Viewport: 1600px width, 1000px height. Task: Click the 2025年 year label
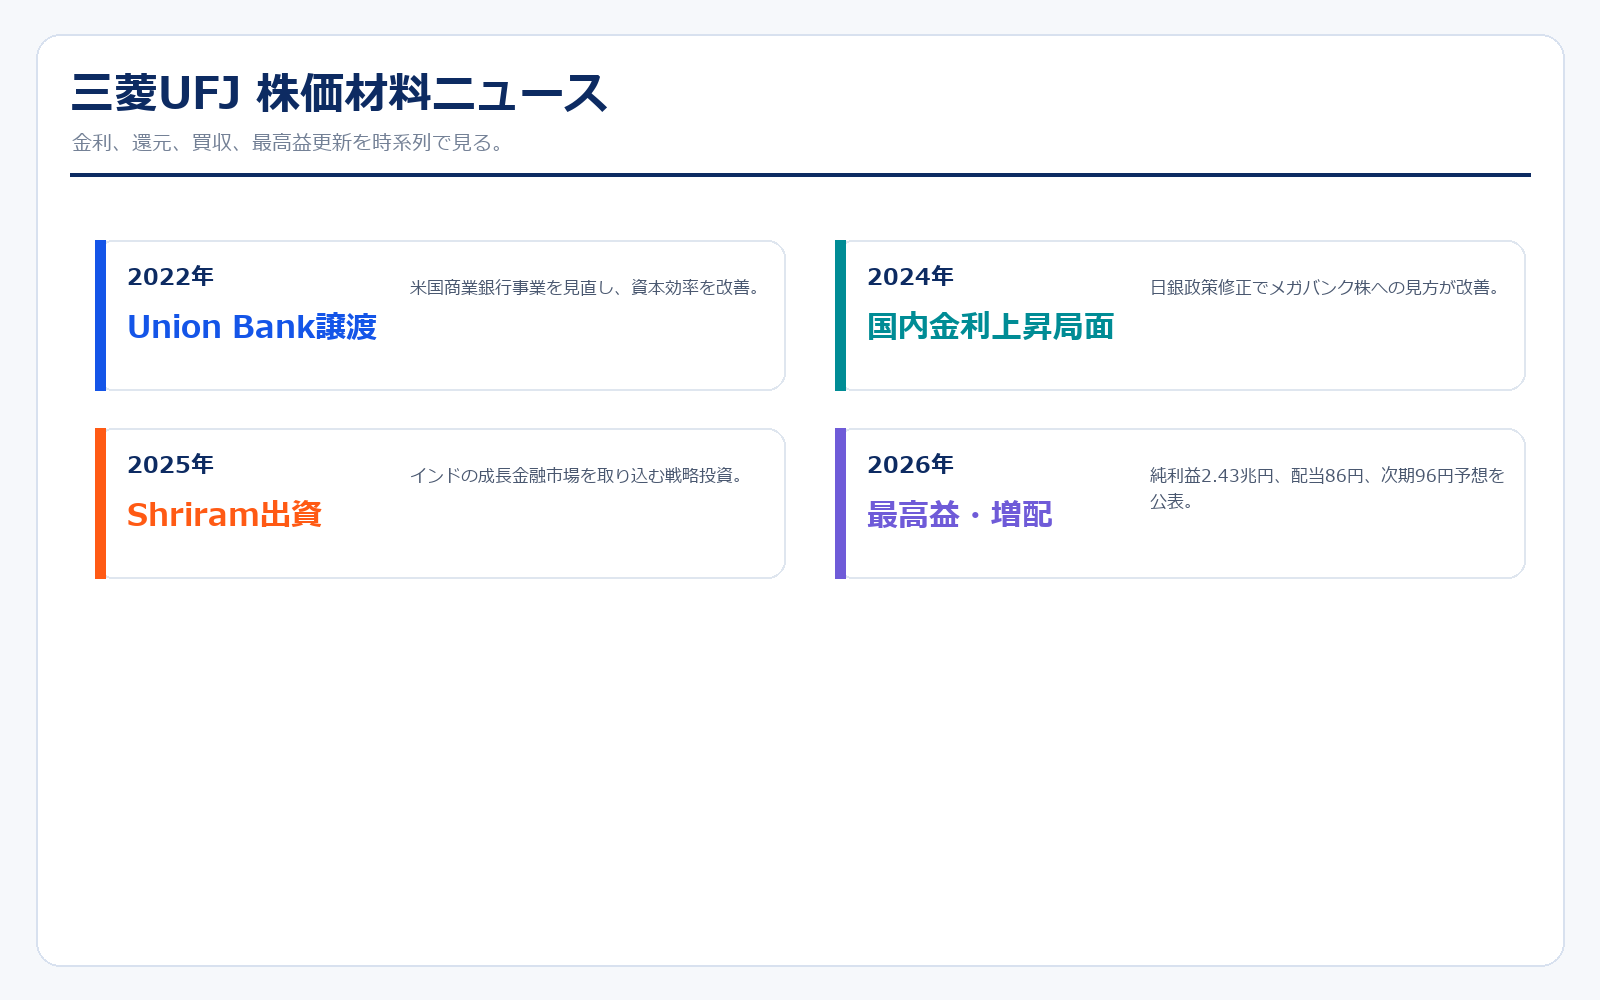click(171, 464)
